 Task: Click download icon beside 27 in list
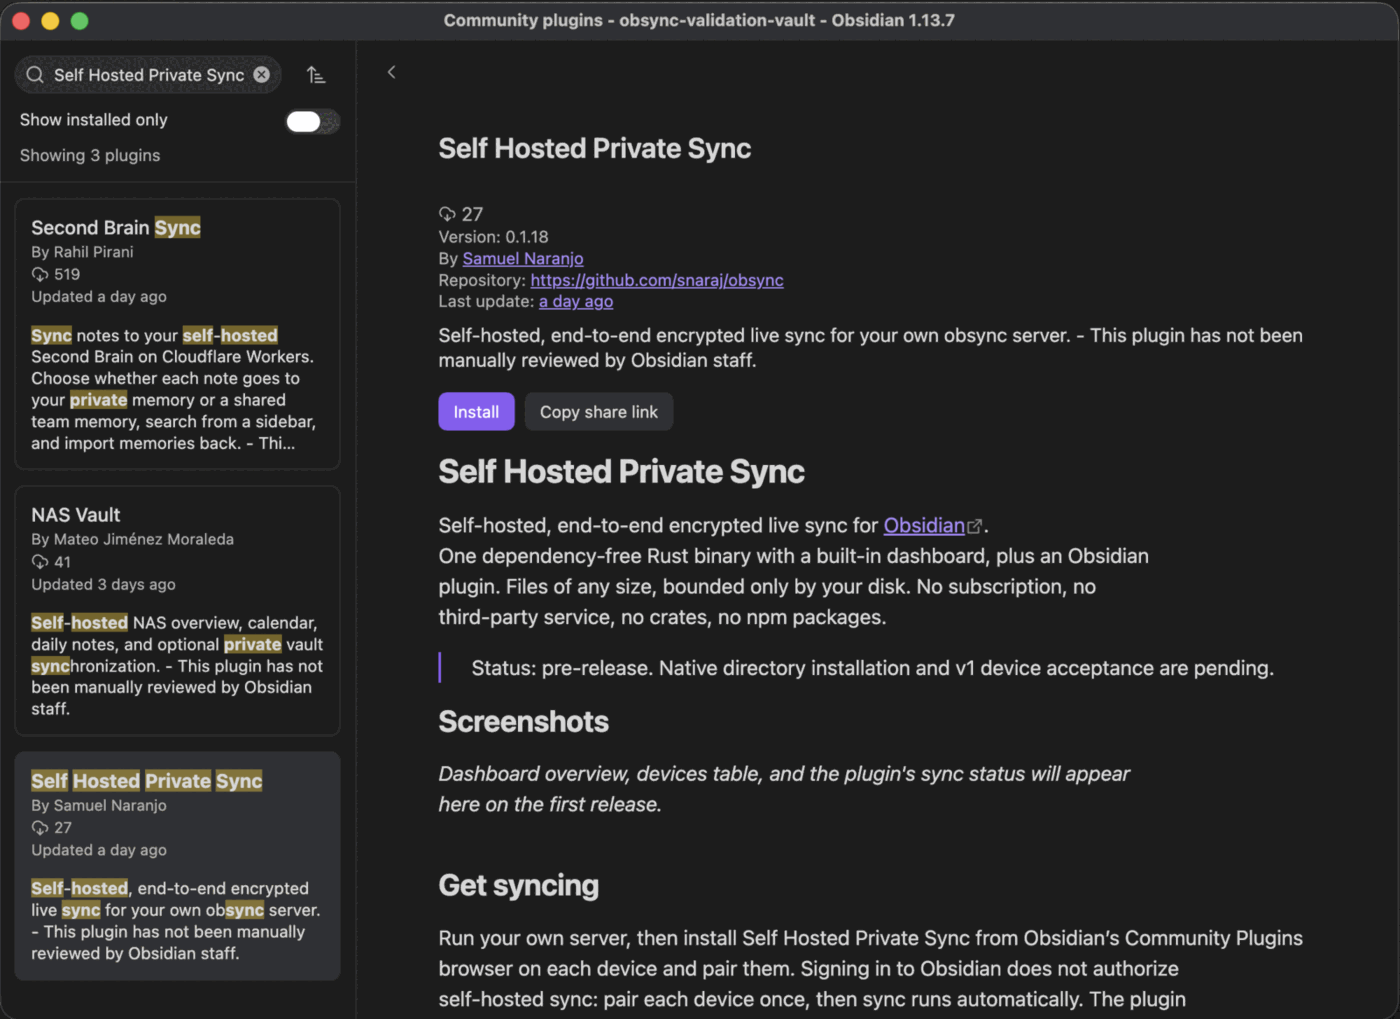[40, 828]
